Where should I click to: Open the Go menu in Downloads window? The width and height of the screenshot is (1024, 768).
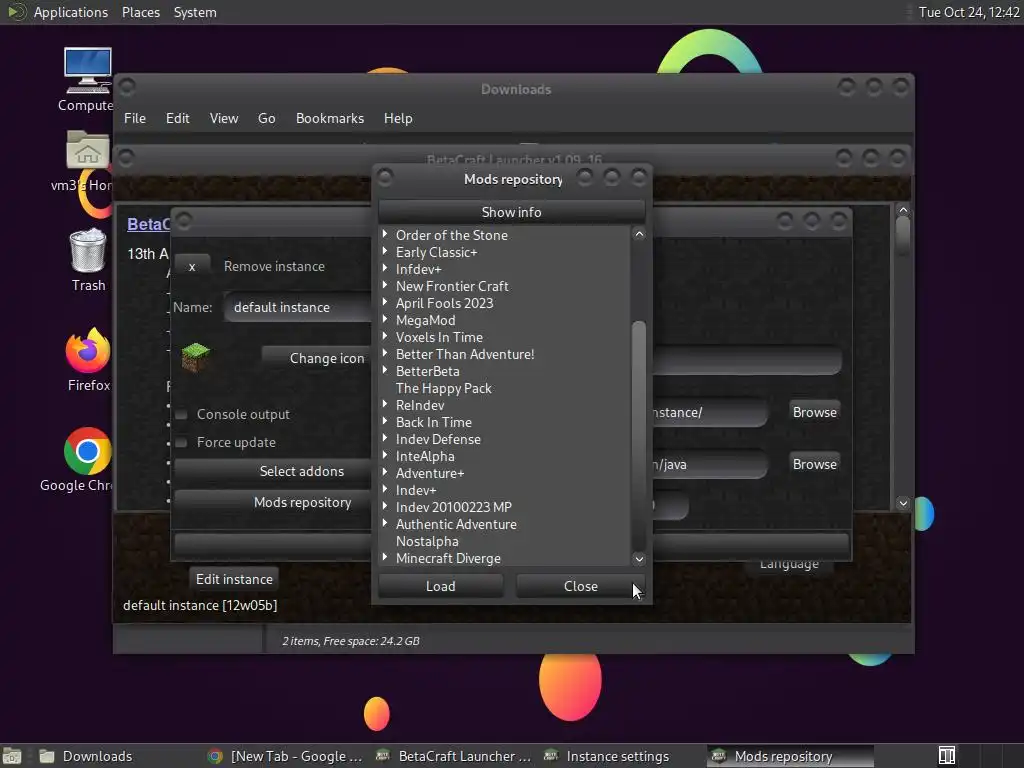266,118
